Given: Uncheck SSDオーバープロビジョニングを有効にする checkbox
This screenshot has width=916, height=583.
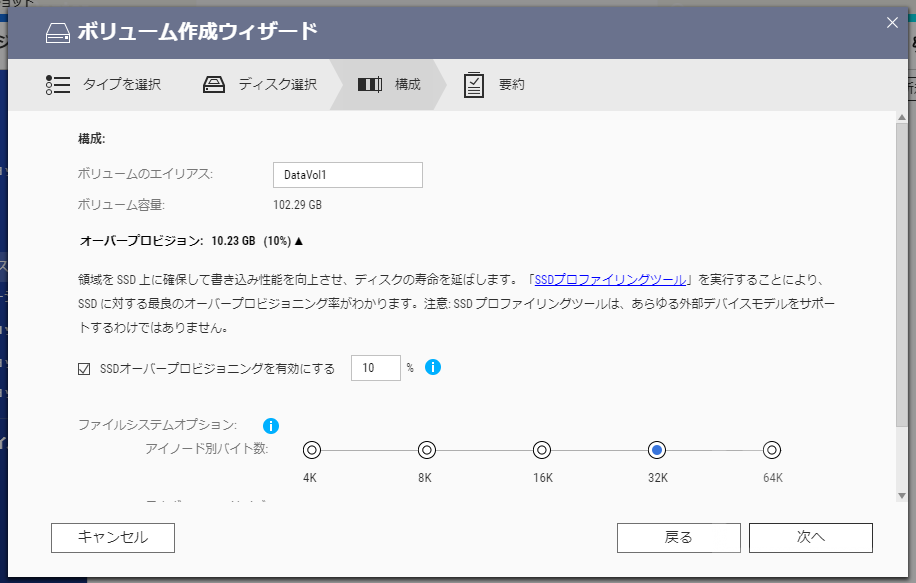Looking at the screenshot, I should click(x=84, y=369).
